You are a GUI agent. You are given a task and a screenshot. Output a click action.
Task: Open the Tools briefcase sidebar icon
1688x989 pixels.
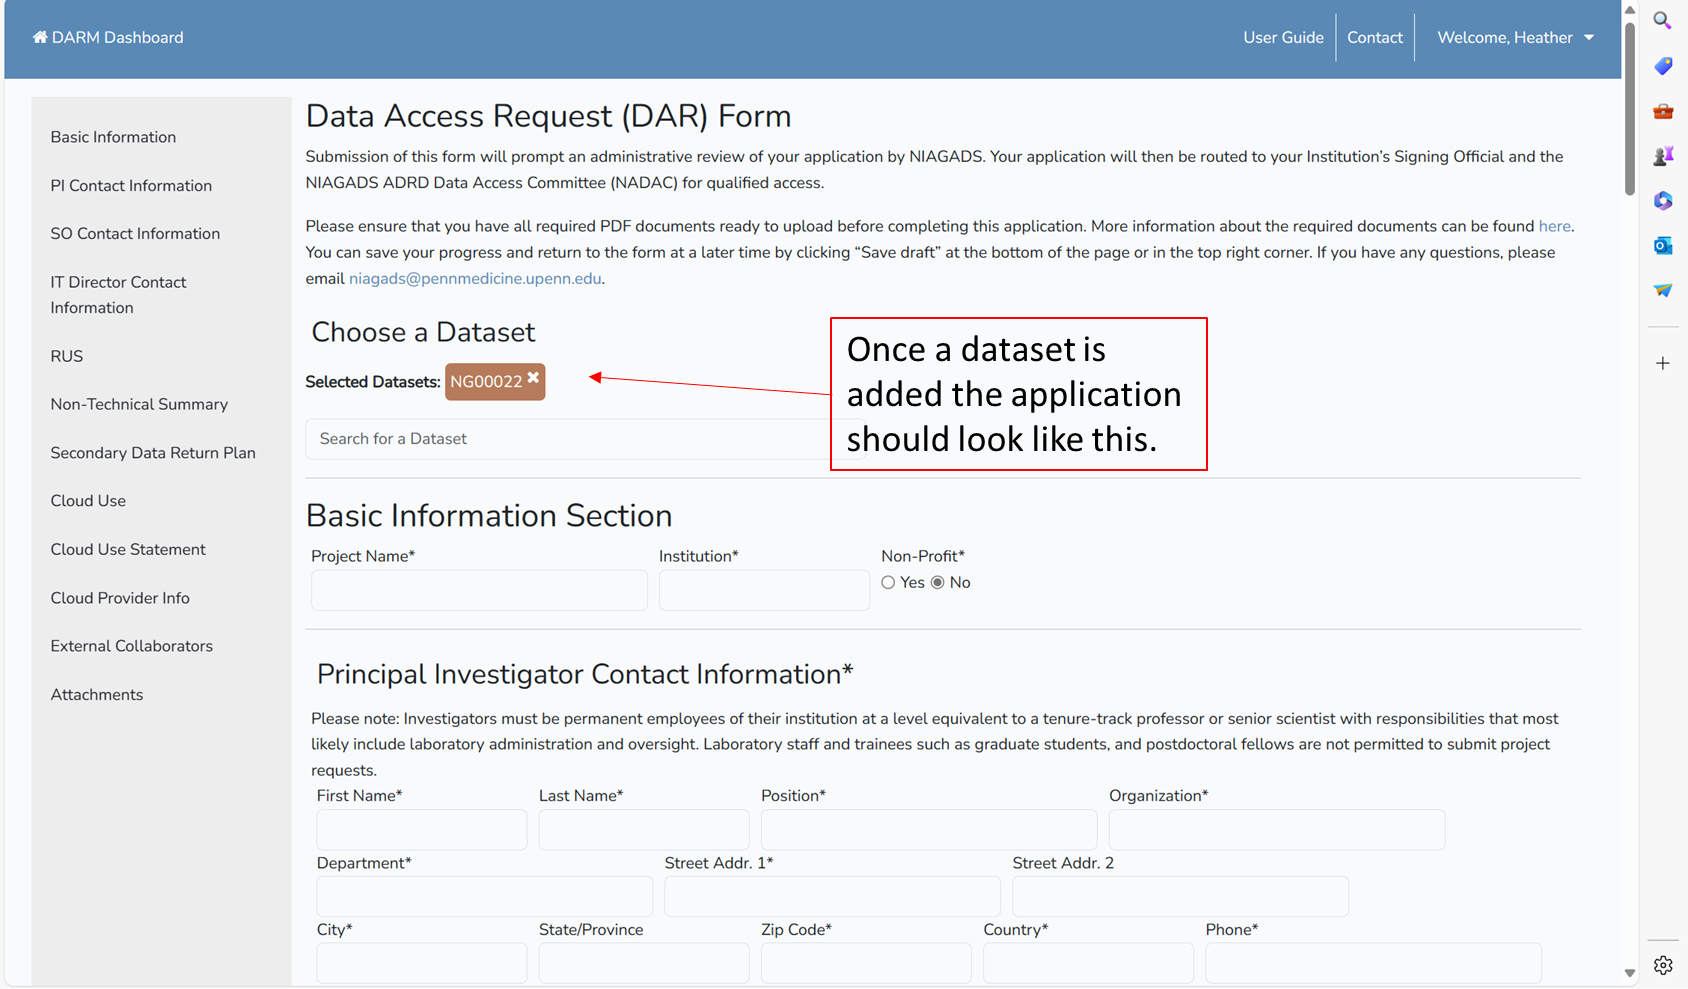coord(1662,111)
